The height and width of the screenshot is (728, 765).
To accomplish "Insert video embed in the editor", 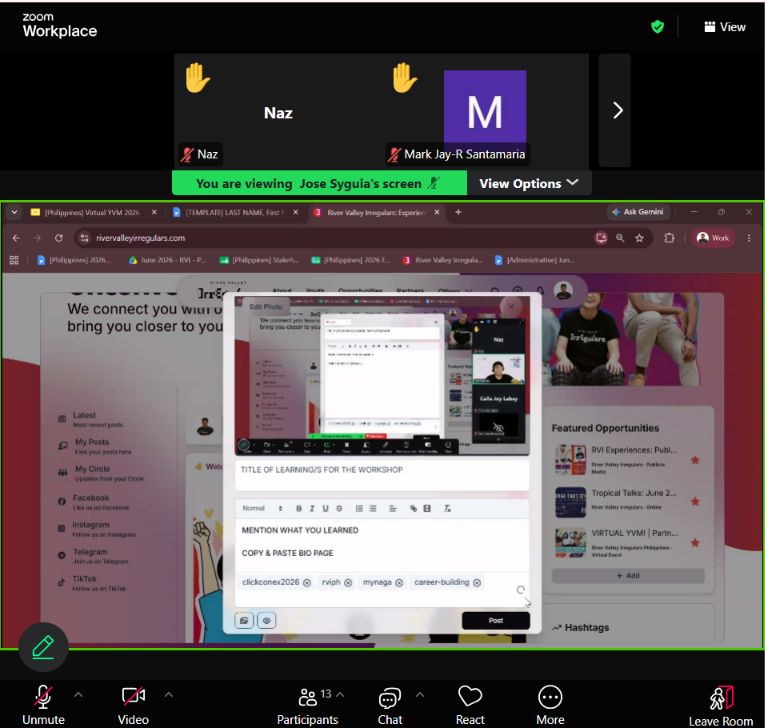I will [427, 508].
